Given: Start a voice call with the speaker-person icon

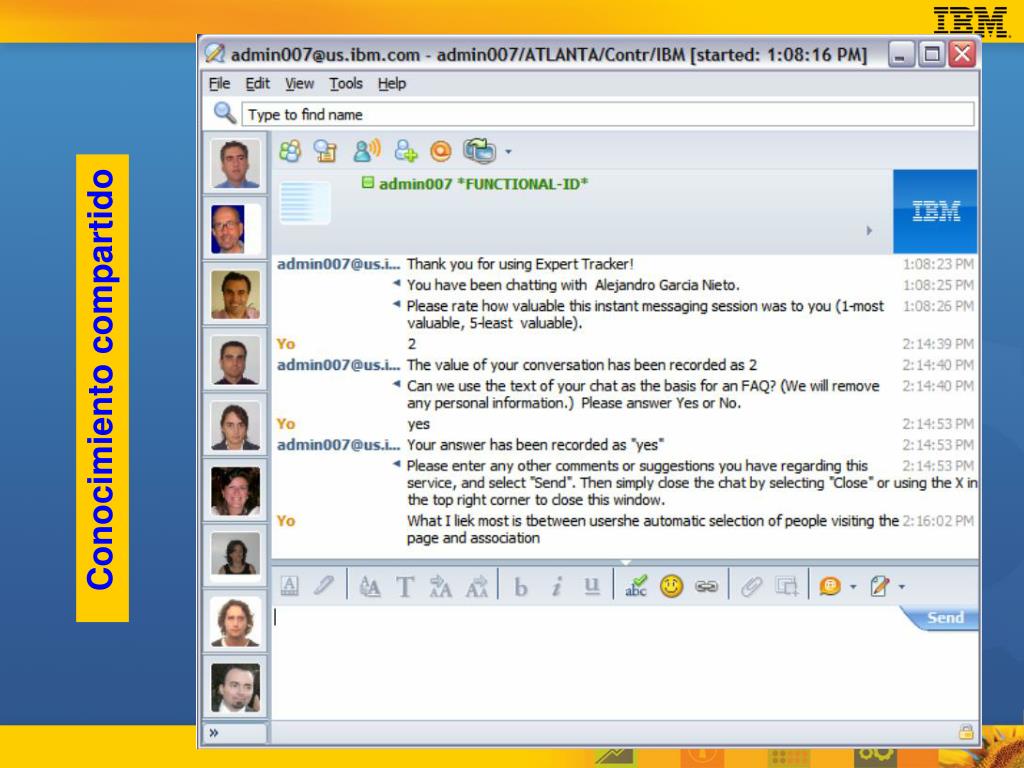Looking at the screenshot, I should pos(366,151).
